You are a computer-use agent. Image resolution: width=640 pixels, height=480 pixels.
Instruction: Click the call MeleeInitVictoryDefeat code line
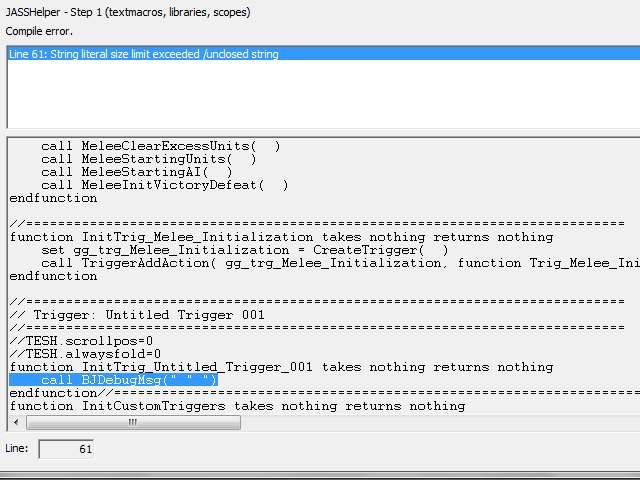165,185
